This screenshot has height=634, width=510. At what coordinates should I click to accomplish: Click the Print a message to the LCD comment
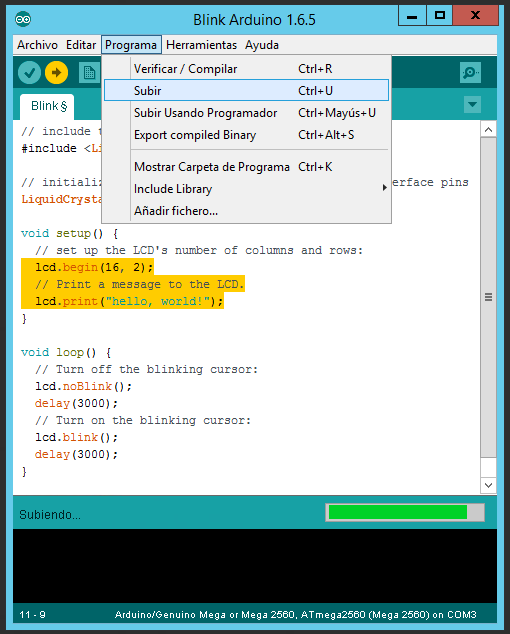click(x=140, y=284)
